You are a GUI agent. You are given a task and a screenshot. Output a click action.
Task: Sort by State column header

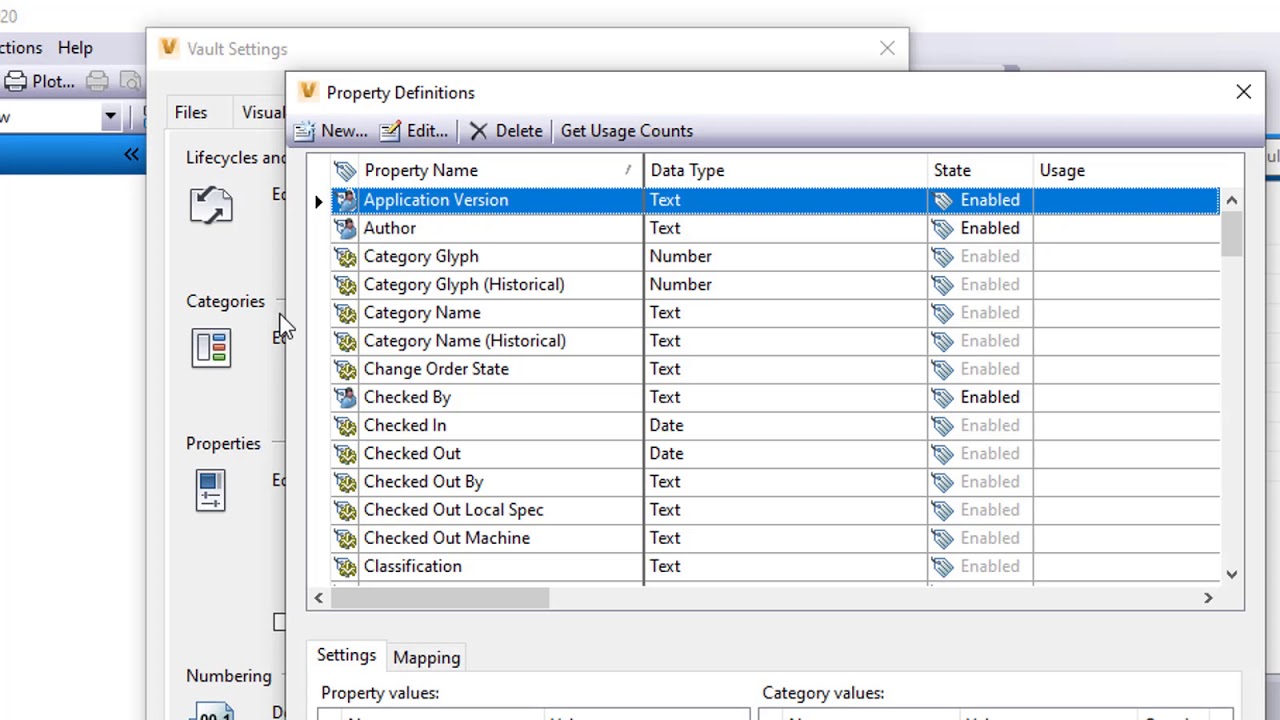(980, 171)
